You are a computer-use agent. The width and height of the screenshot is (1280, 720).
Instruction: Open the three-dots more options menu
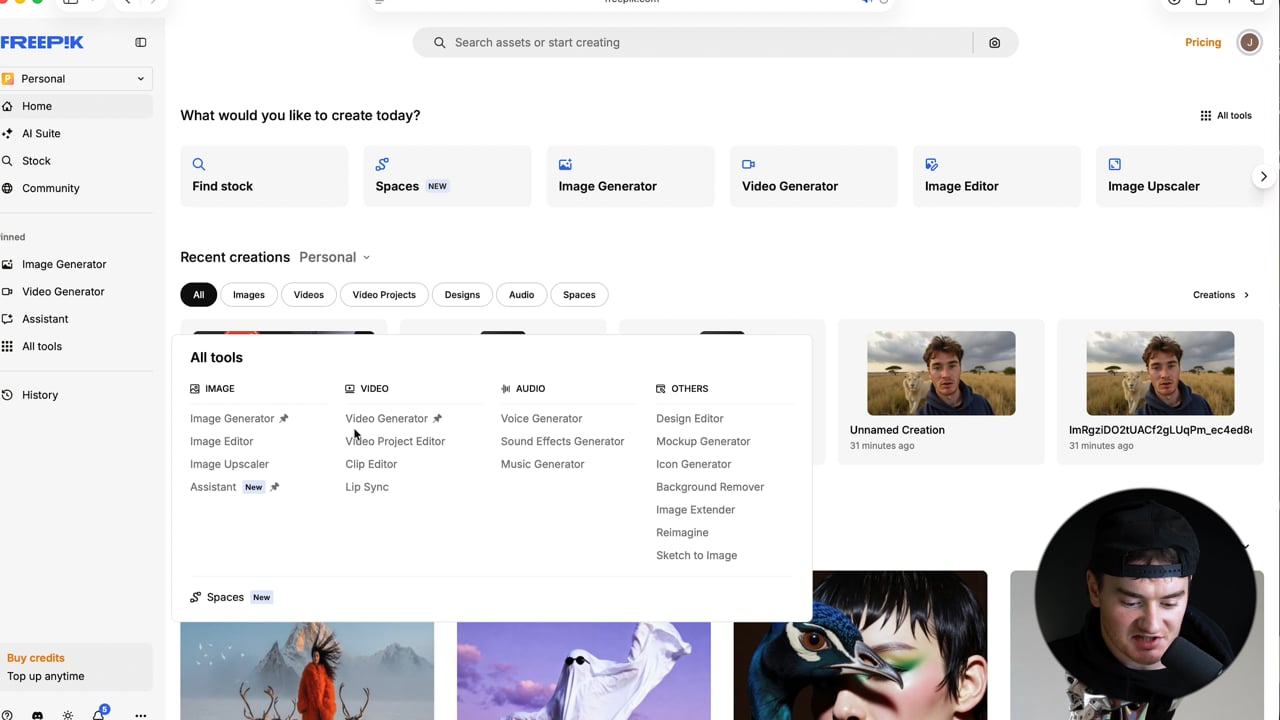[x=141, y=715]
